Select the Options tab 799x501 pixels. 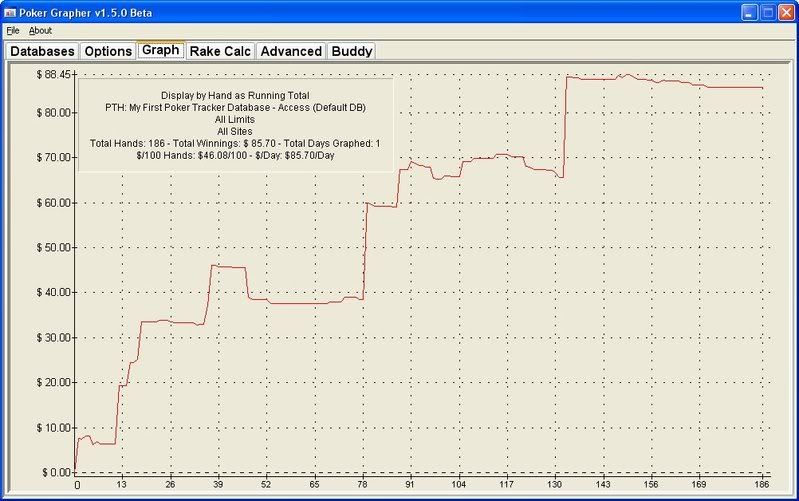coord(107,51)
